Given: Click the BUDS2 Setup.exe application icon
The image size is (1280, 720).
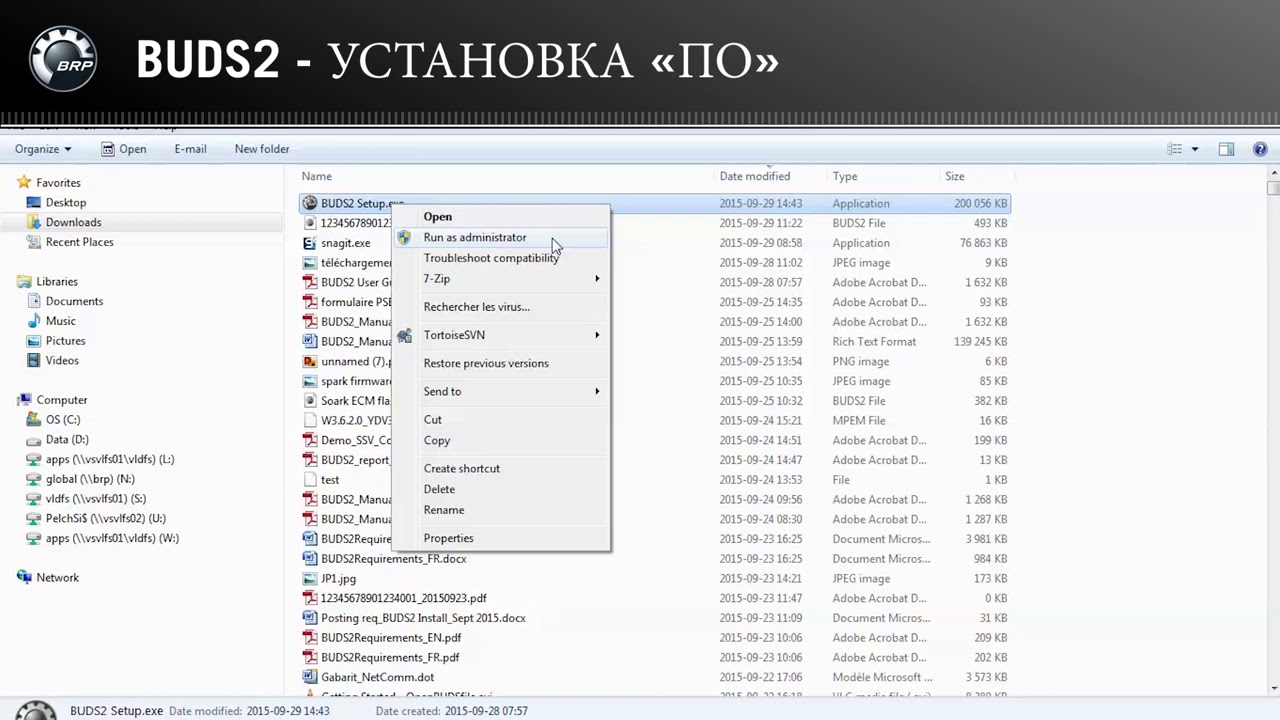Looking at the screenshot, I should (x=310, y=203).
